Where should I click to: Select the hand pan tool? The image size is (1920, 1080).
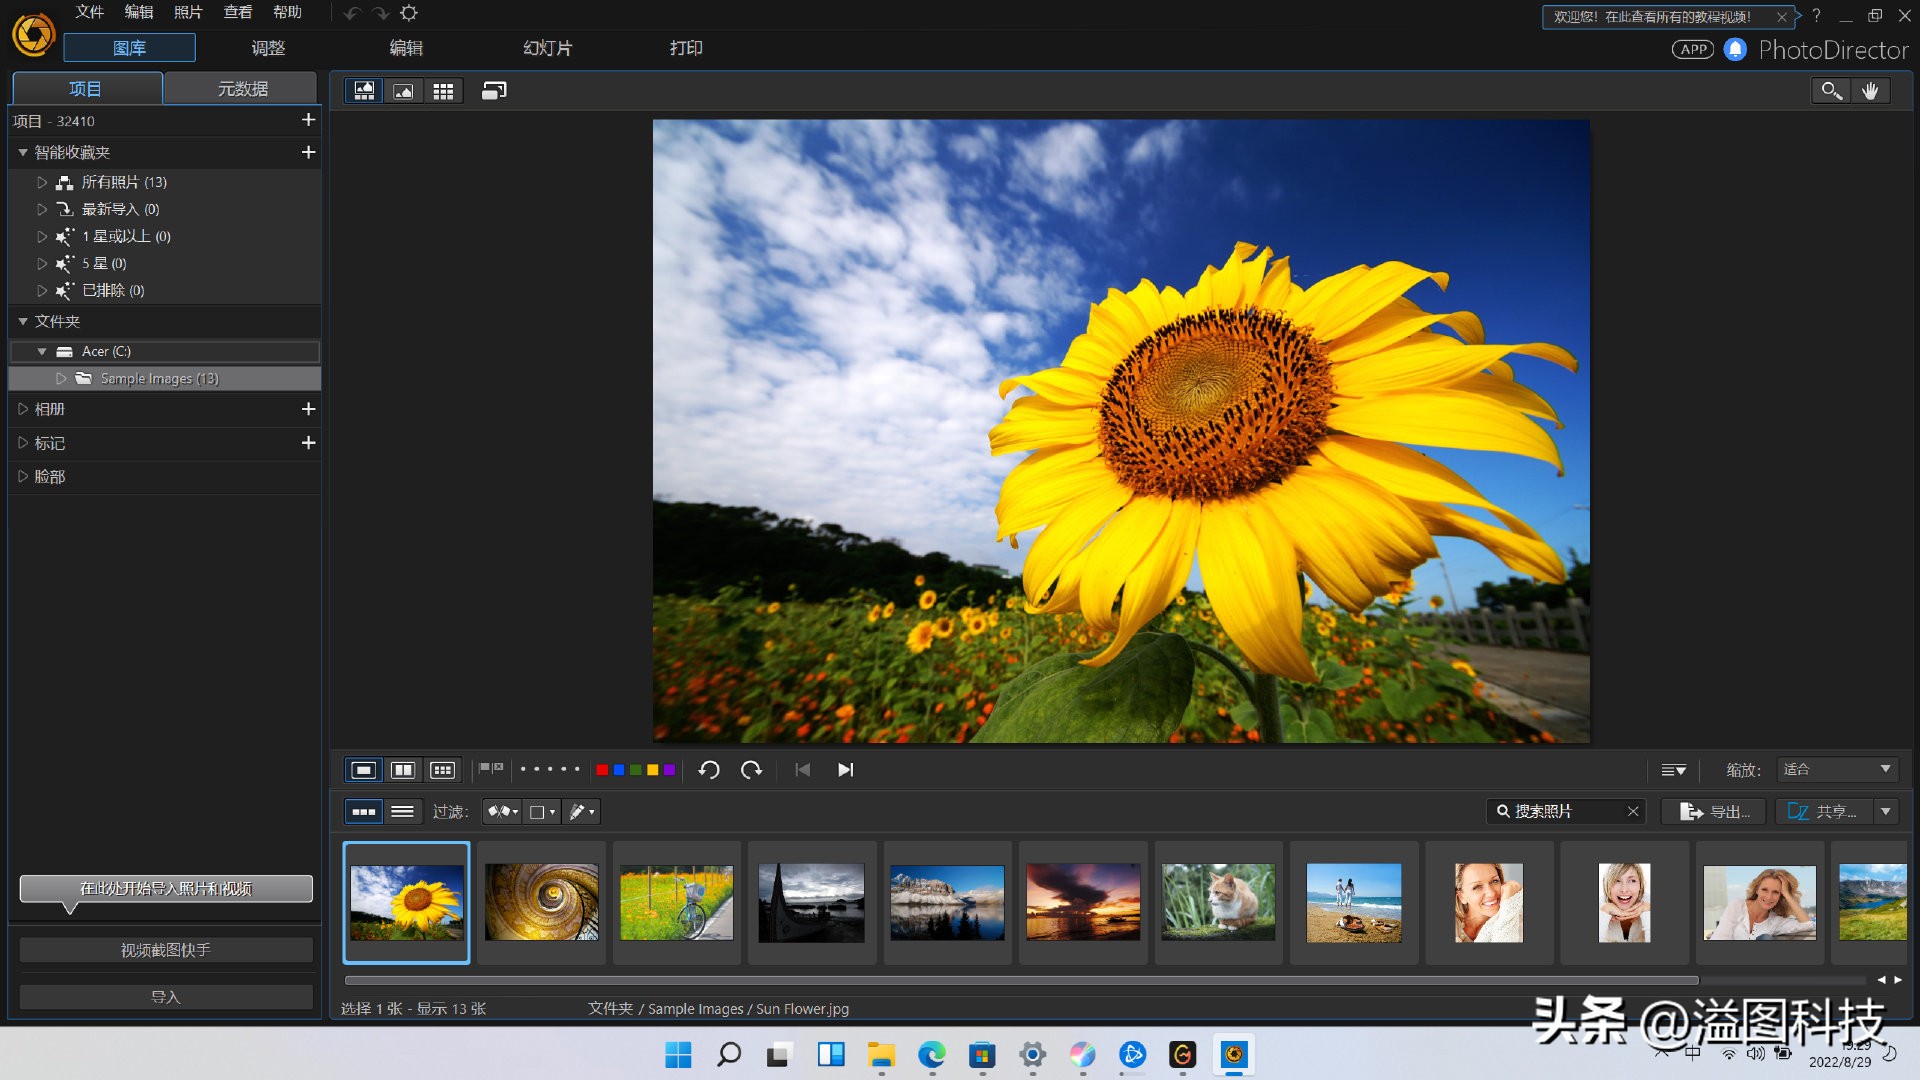pos(1870,91)
